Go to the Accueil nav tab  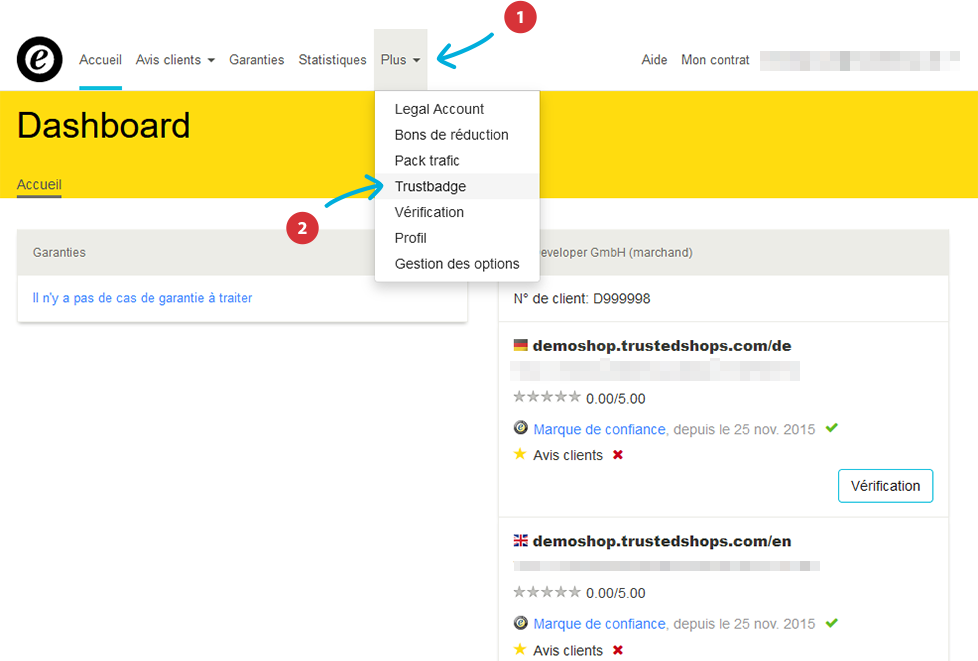(x=100, y=60)
